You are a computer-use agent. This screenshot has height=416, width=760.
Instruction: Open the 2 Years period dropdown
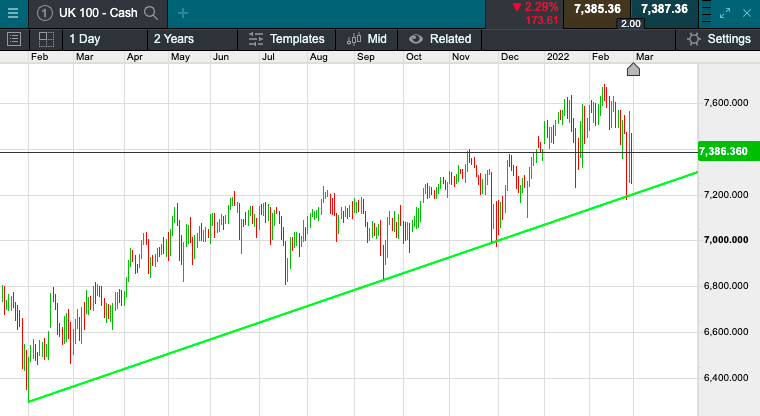[x=174, y=39]
